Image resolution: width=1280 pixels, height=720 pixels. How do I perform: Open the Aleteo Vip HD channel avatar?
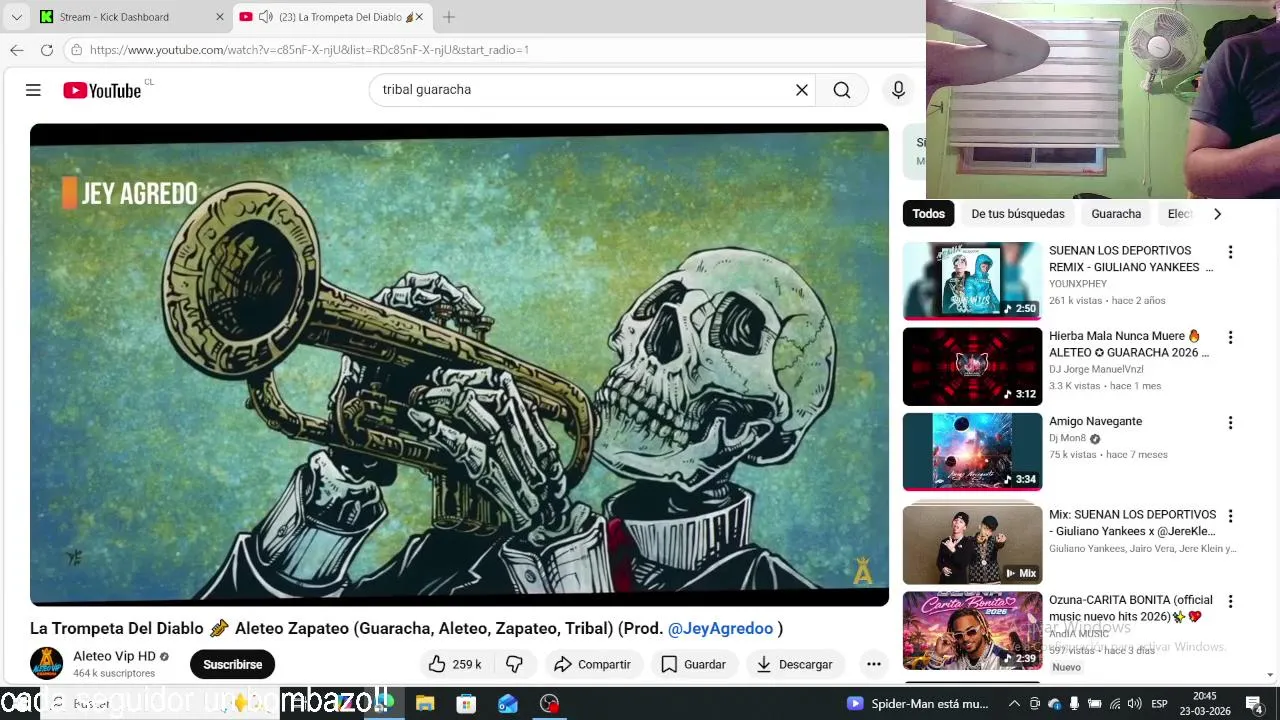pos(46,664)
